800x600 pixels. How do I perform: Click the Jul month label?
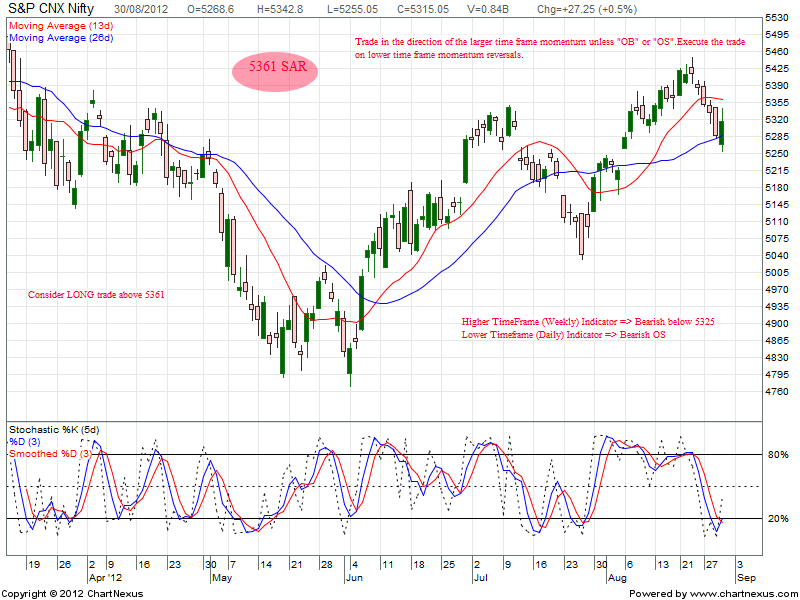481,578
